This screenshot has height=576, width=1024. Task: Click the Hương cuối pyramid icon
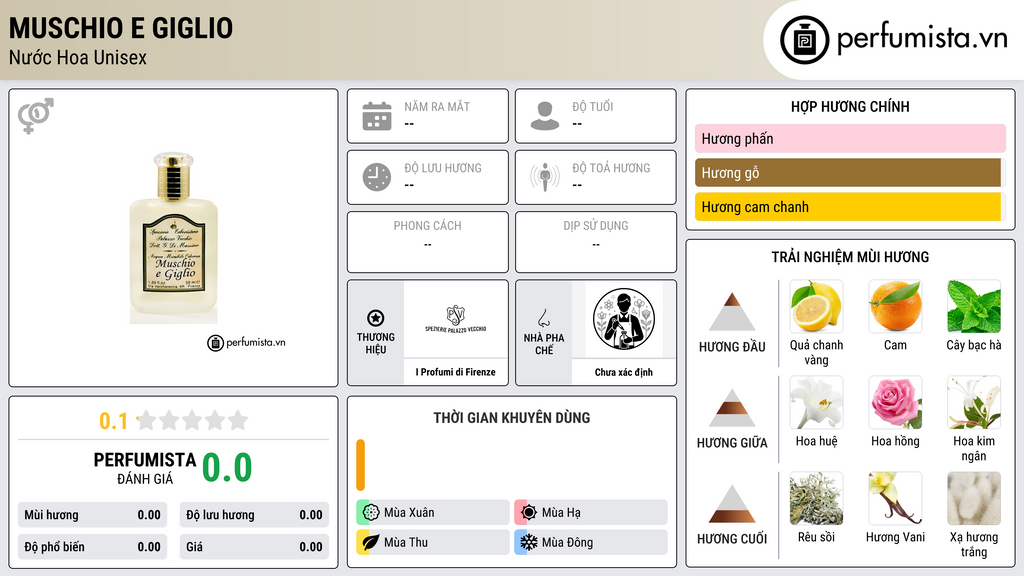732,504
